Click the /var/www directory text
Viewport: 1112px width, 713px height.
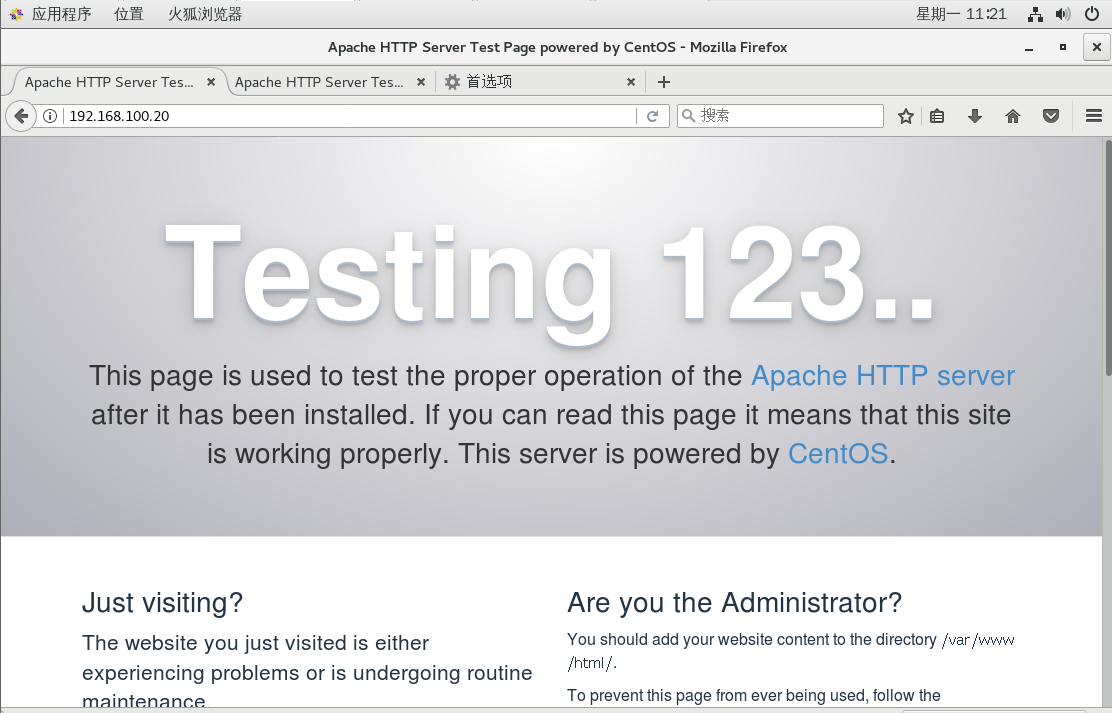978,640
